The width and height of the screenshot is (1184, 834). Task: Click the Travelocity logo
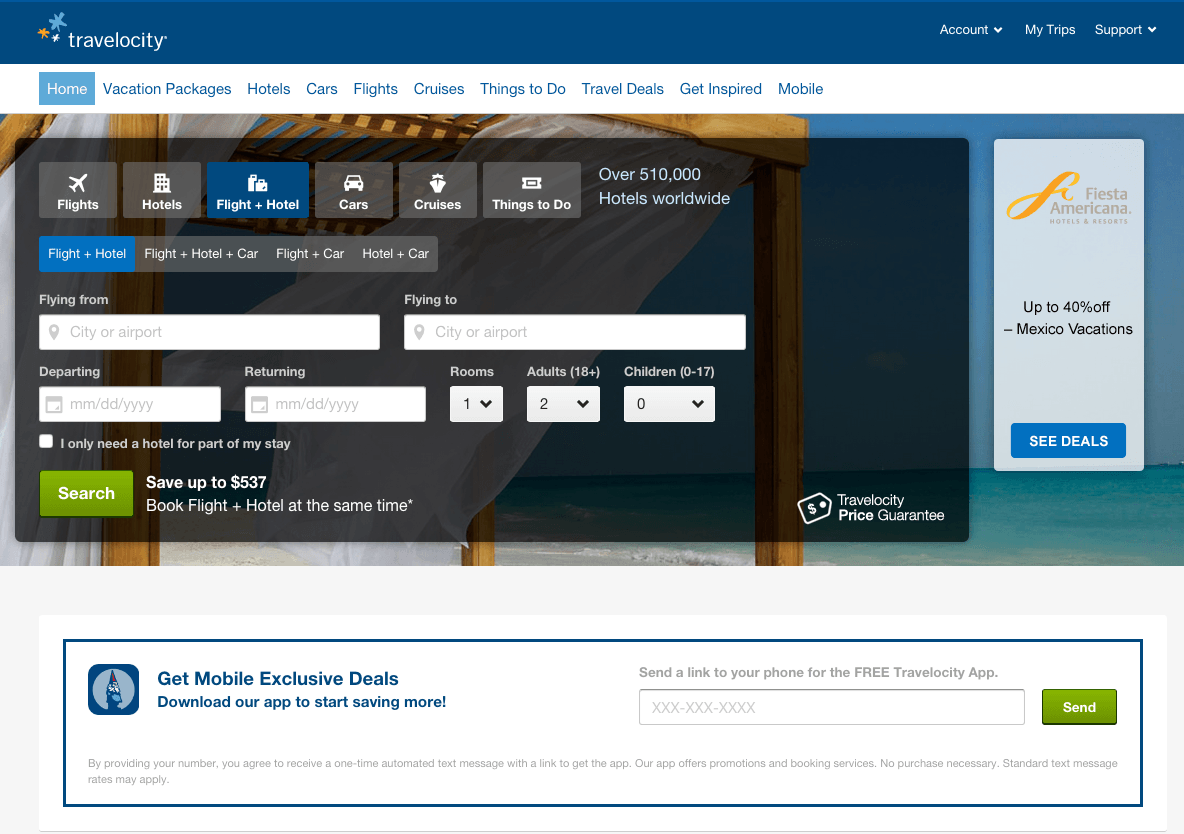[102, 32]
